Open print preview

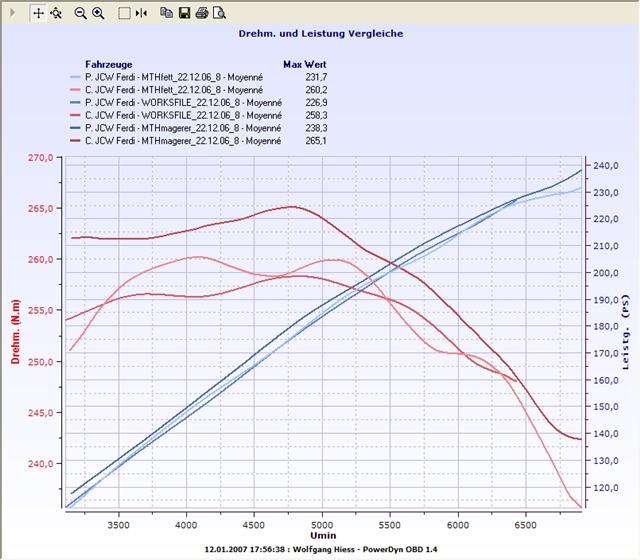[218, 14]
